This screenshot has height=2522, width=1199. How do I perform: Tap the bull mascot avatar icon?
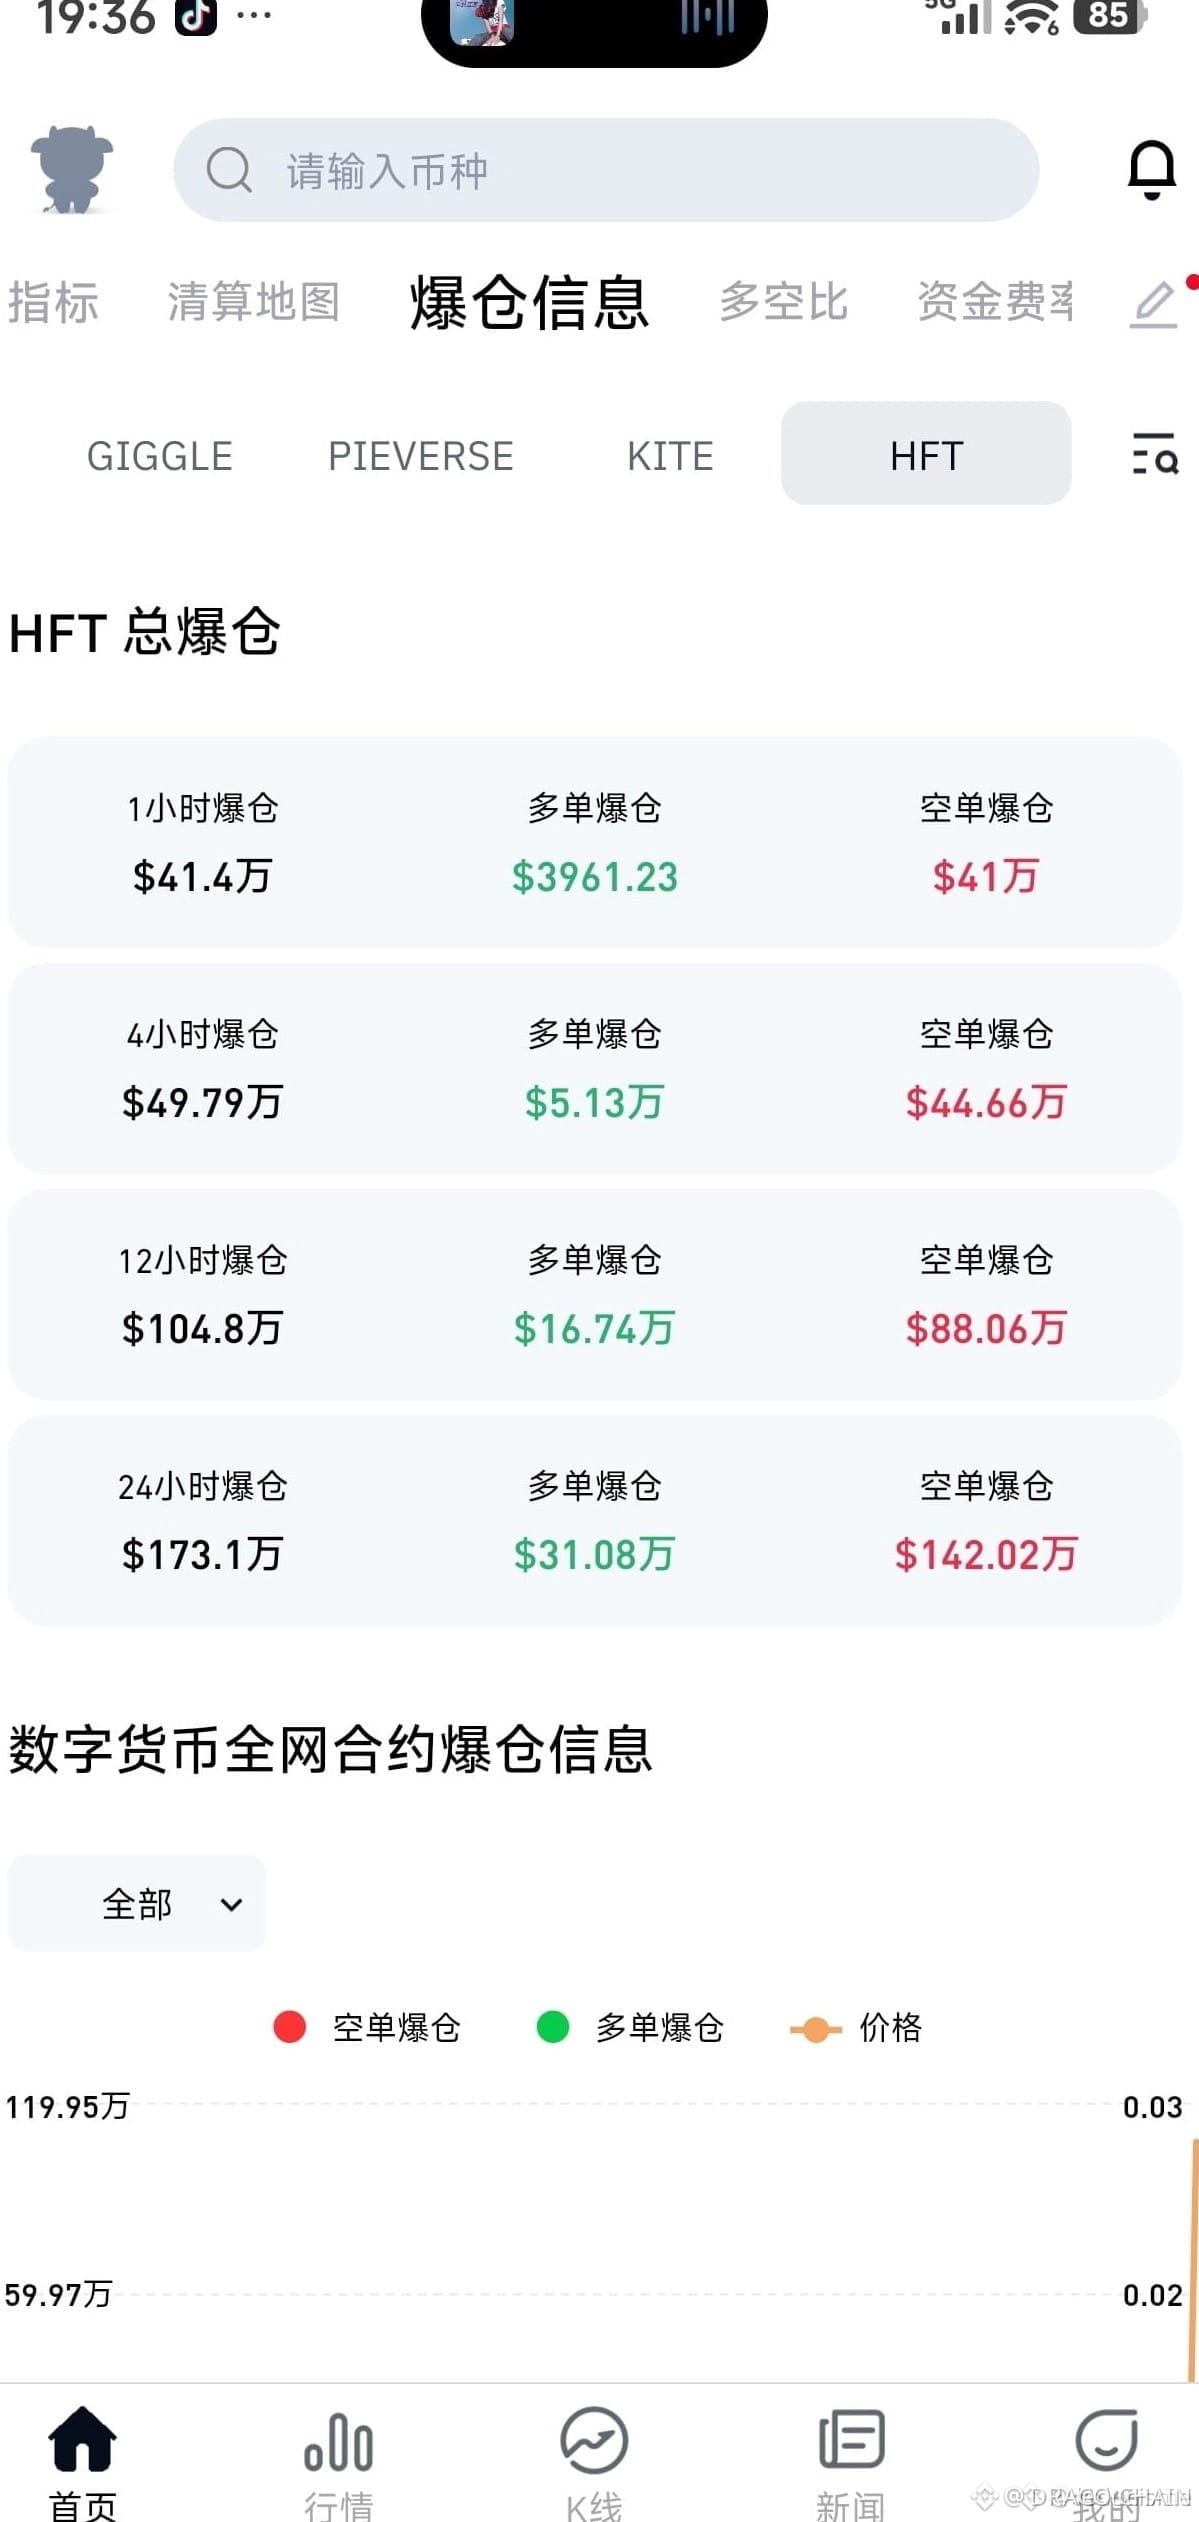point(72,169)
